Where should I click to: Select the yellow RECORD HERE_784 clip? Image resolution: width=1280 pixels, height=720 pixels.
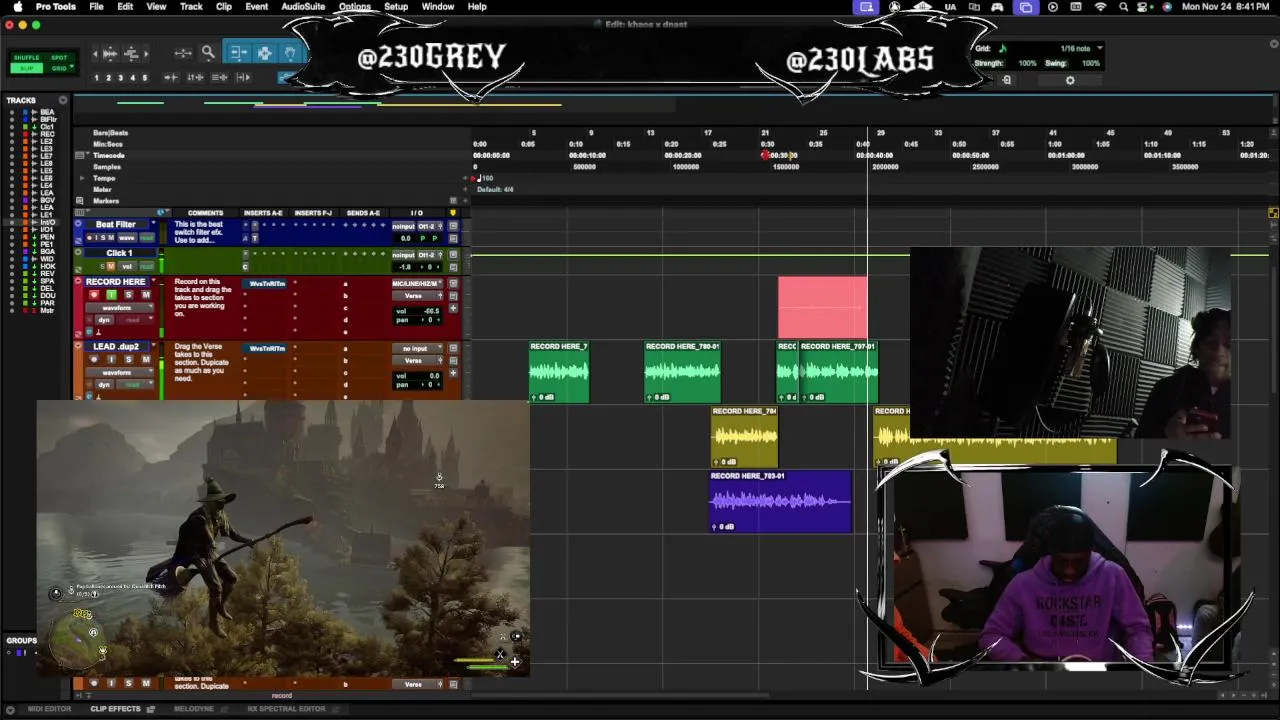click(x=744, y=437)
